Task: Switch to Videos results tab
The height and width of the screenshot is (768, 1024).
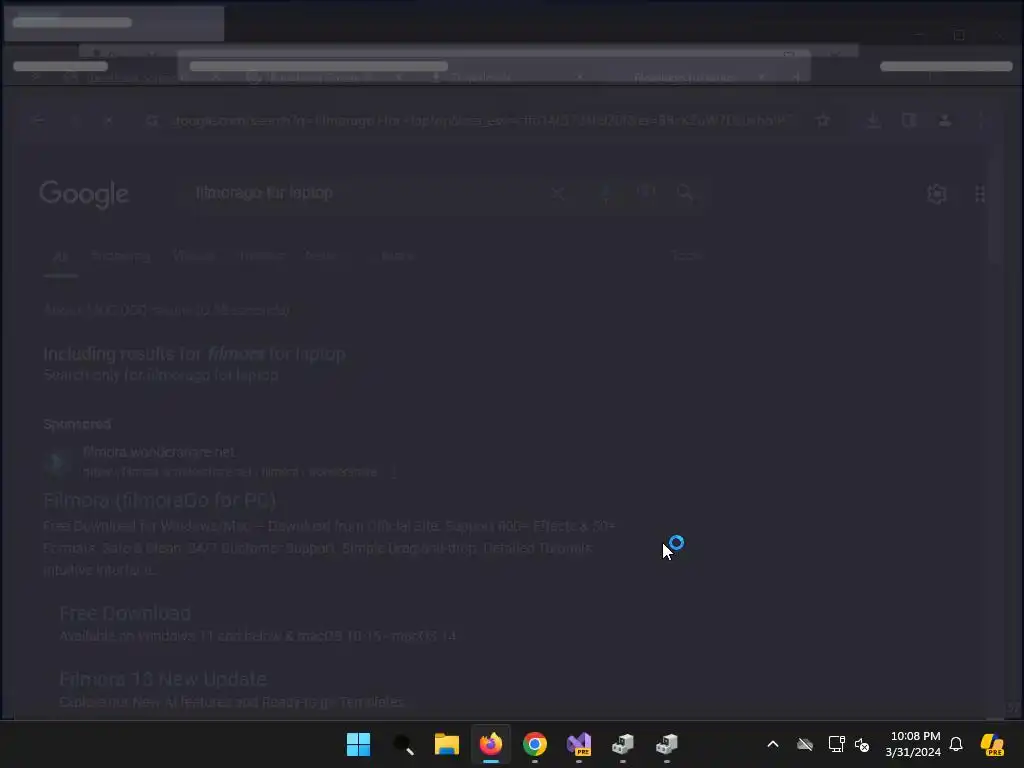Action: coord(194,255)
